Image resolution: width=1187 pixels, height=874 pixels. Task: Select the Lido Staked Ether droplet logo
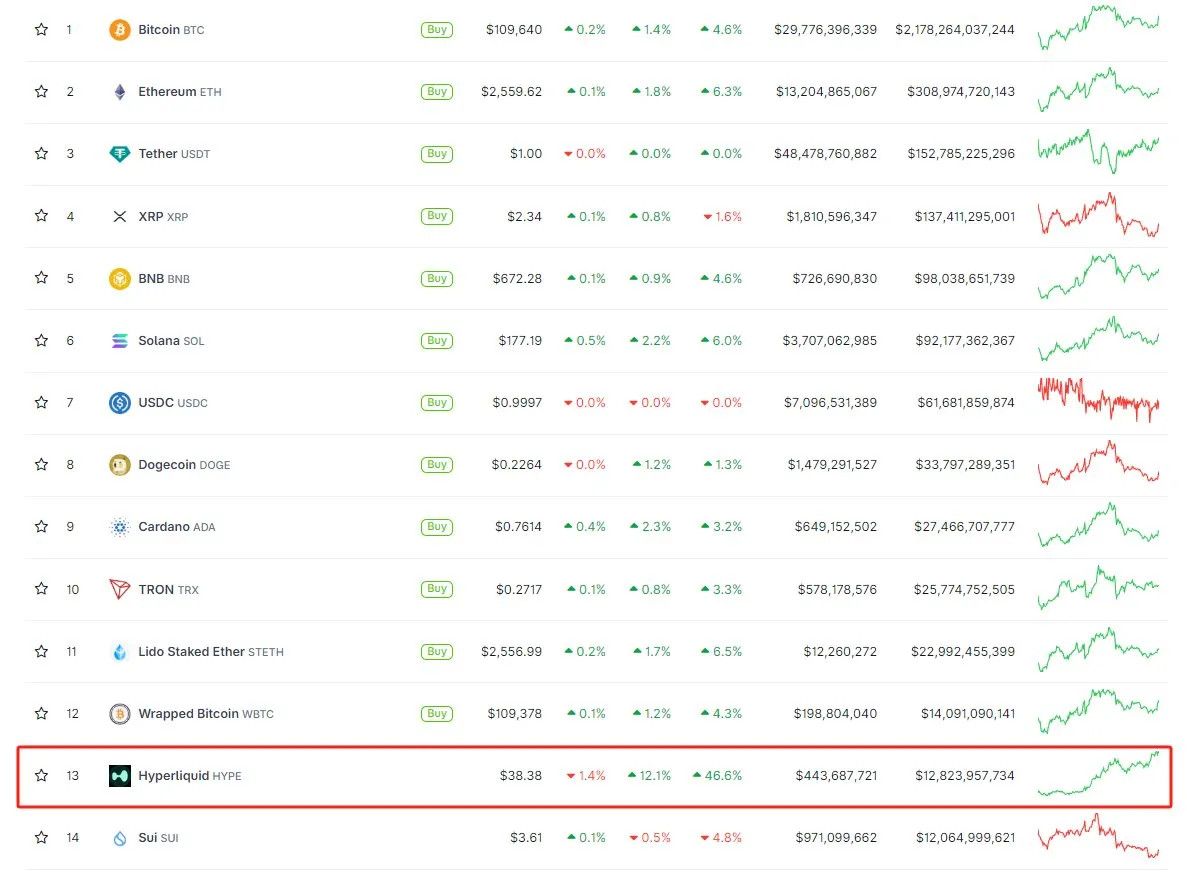coord(120,652)
